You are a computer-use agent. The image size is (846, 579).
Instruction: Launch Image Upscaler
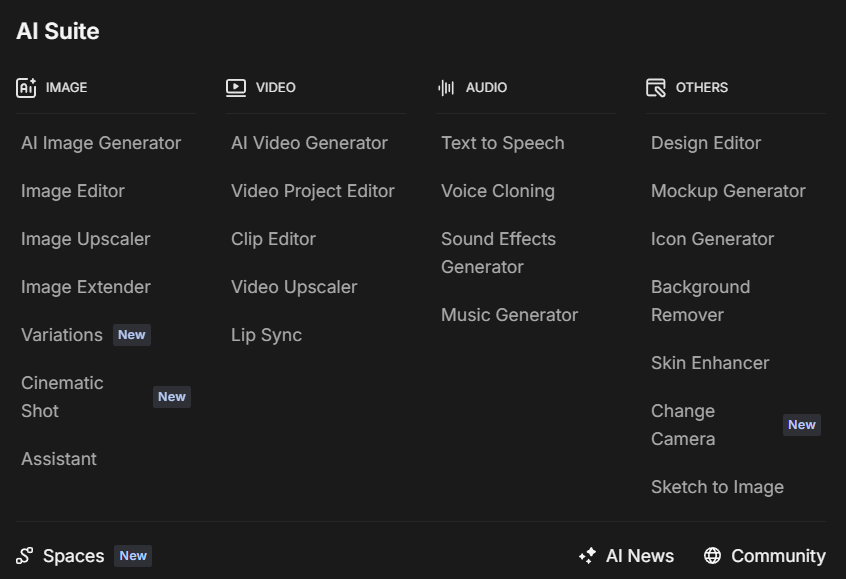tap(86, 239)
